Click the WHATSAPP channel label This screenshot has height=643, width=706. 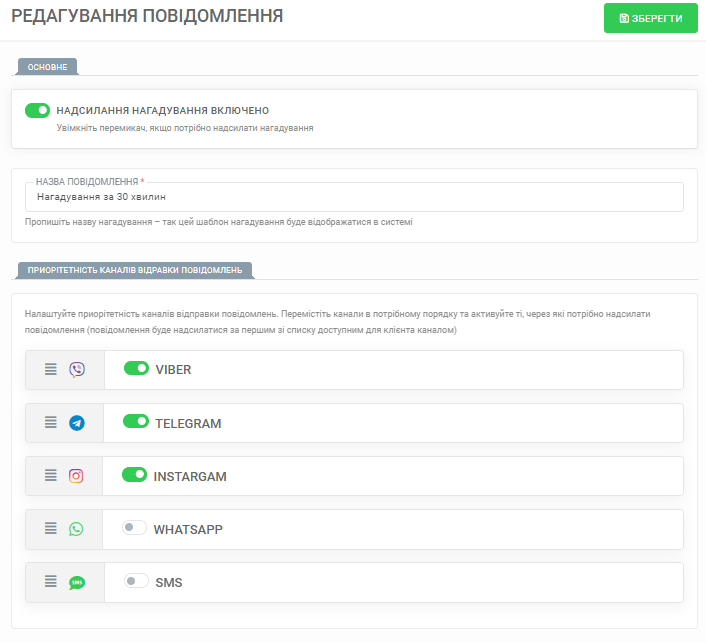coord(188,530)
